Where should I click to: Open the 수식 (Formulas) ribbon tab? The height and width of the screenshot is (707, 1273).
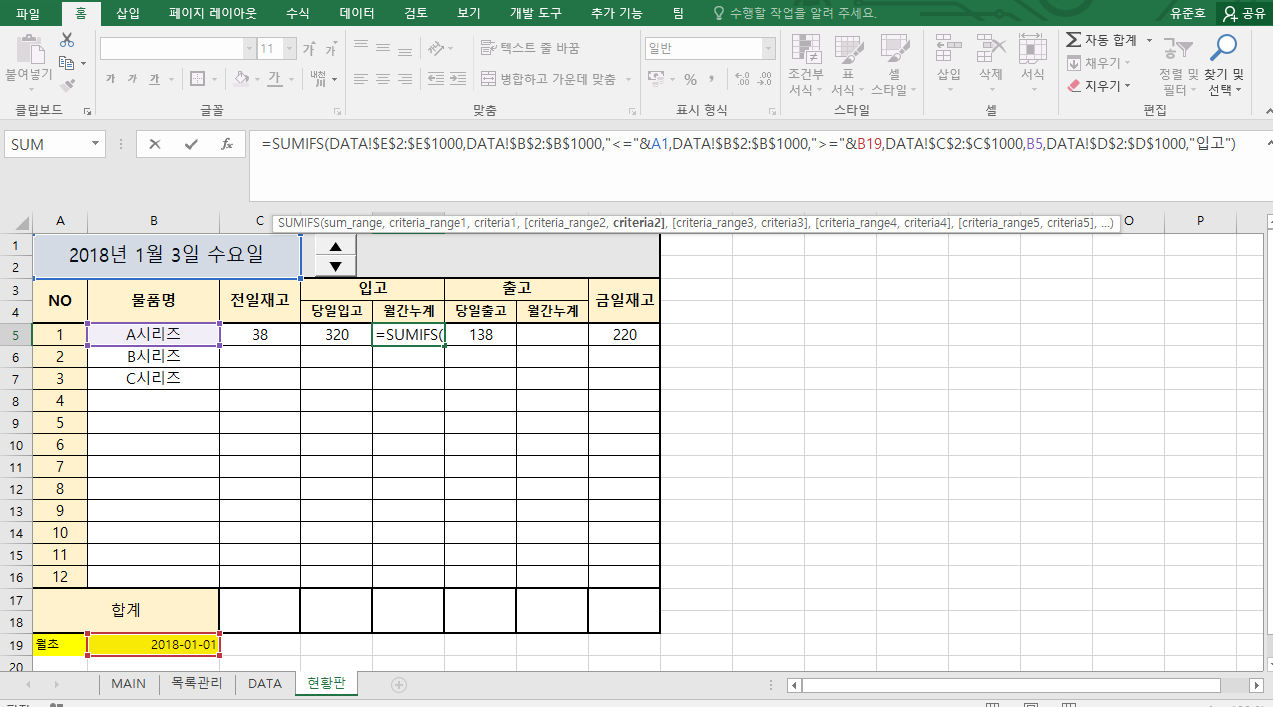[x=297, y=13]
